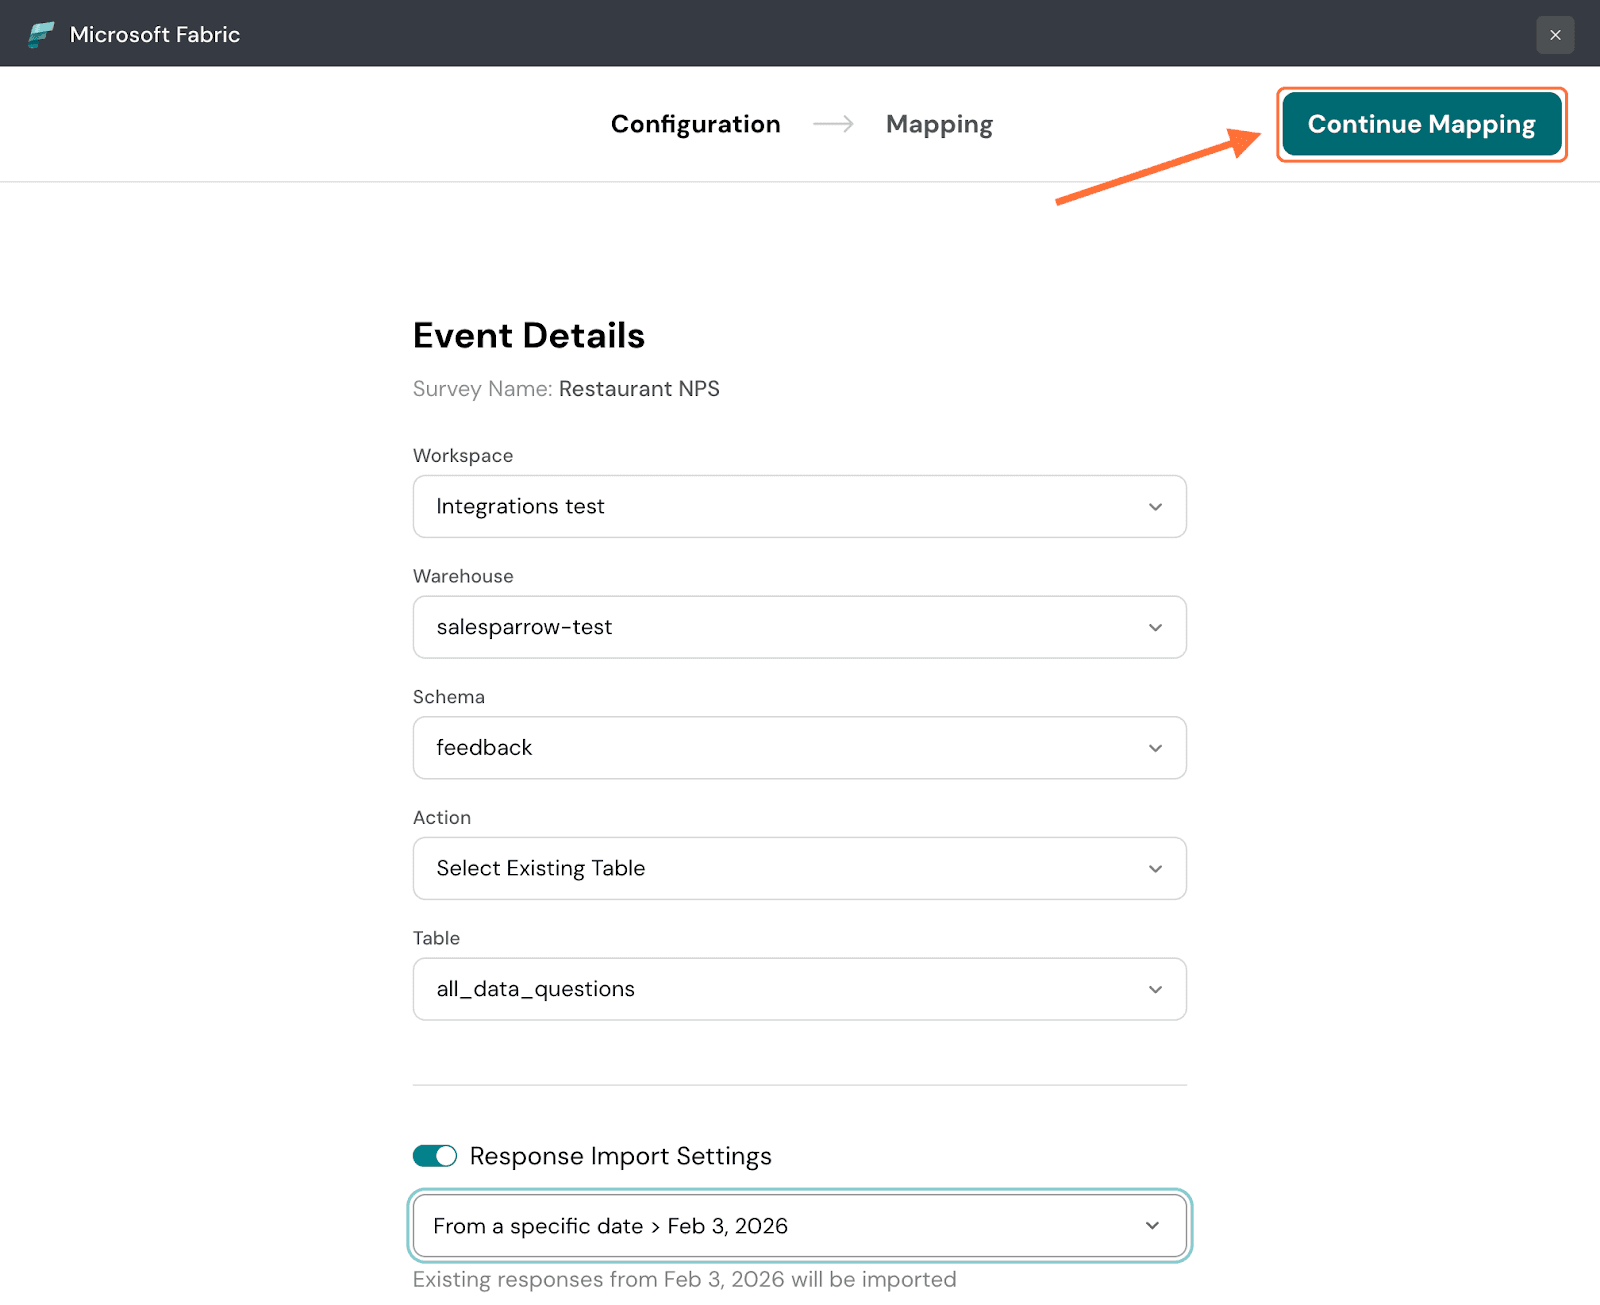Viewport: 1600px width, 1305px height.
Task: Click the chevron arrow in Table field
Action: [x=1155, y=990]
